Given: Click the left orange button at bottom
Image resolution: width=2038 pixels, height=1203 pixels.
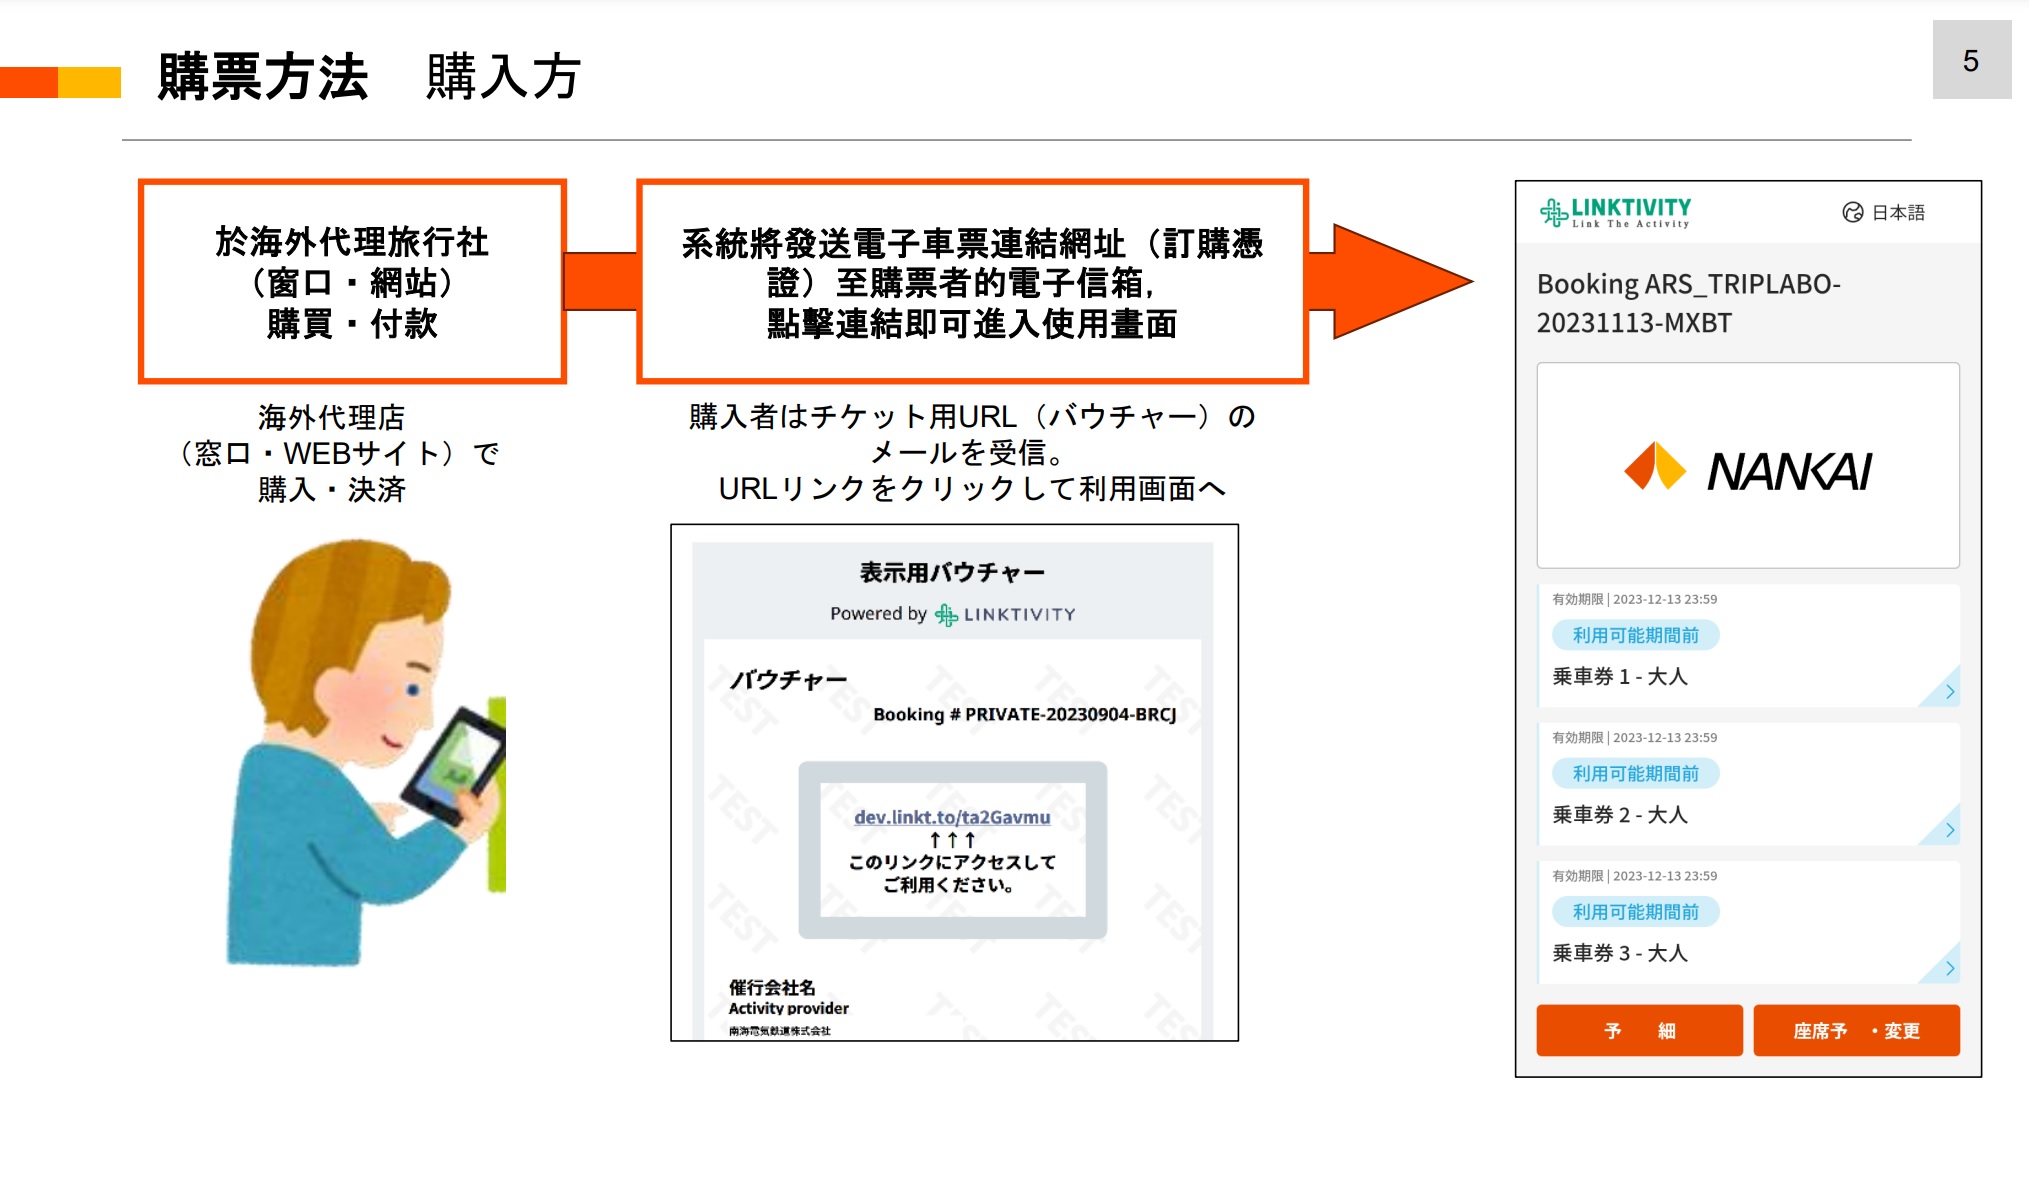Looking at the screenshot, I should [x=1639, y=1030].
